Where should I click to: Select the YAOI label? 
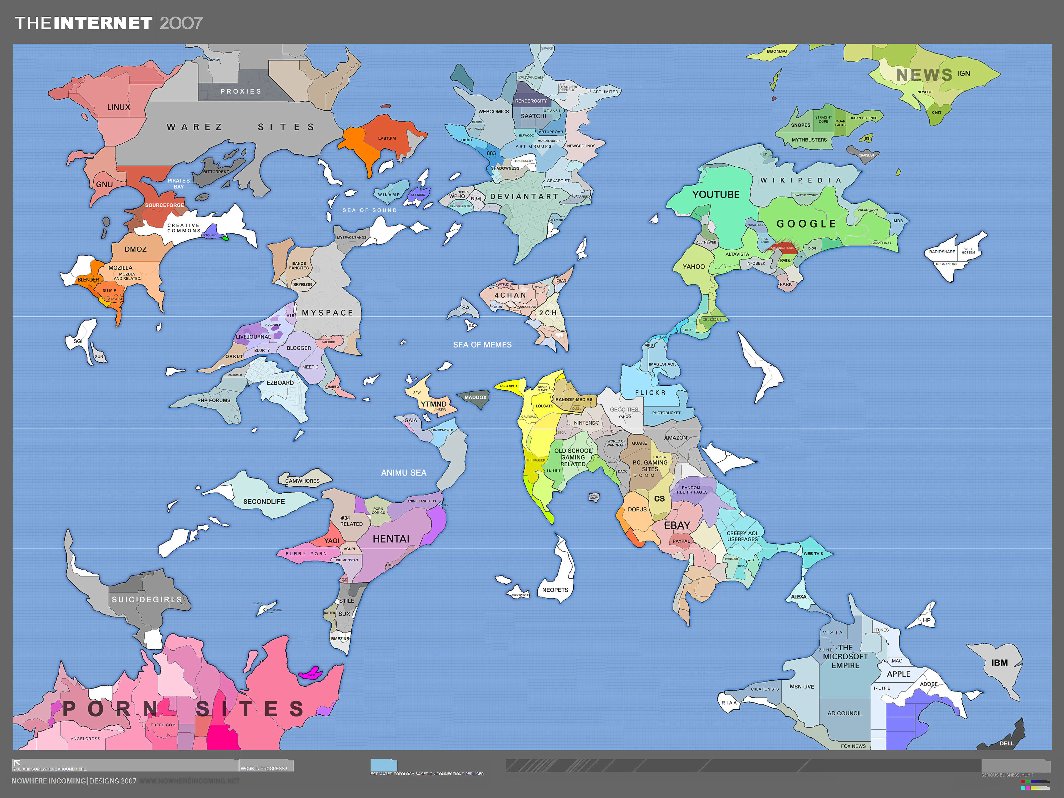(332, 541)
